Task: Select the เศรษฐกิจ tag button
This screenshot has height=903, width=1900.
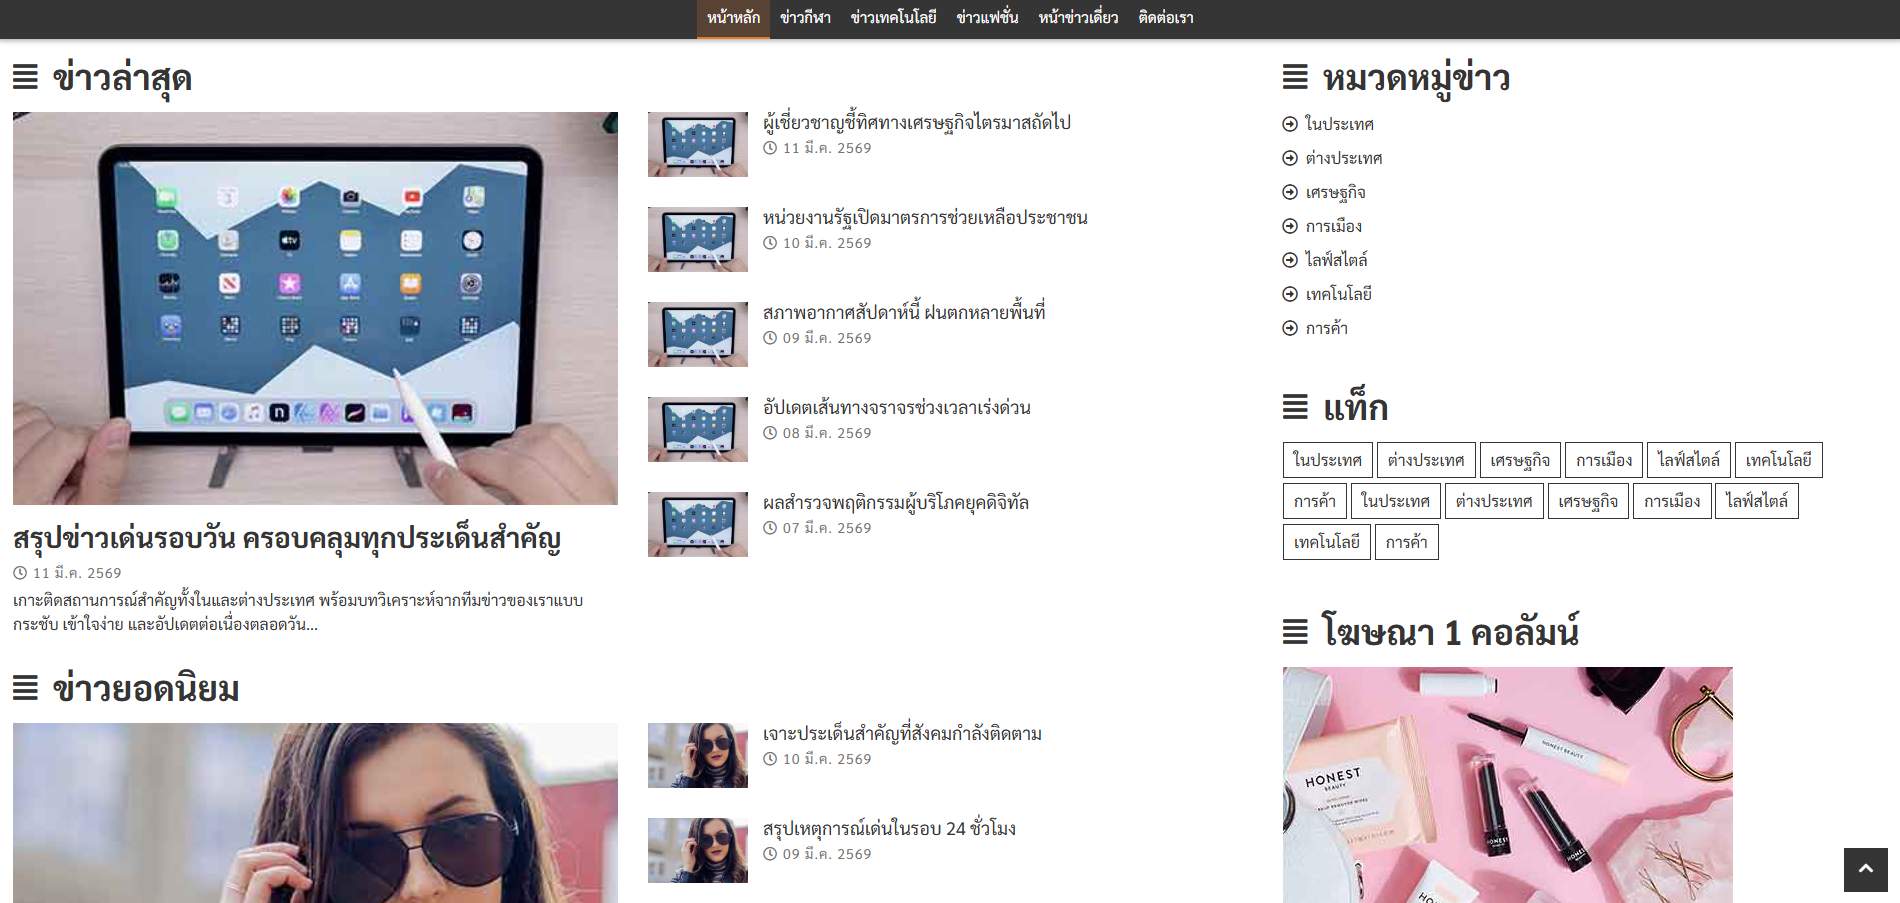Action: point(1519,459)
